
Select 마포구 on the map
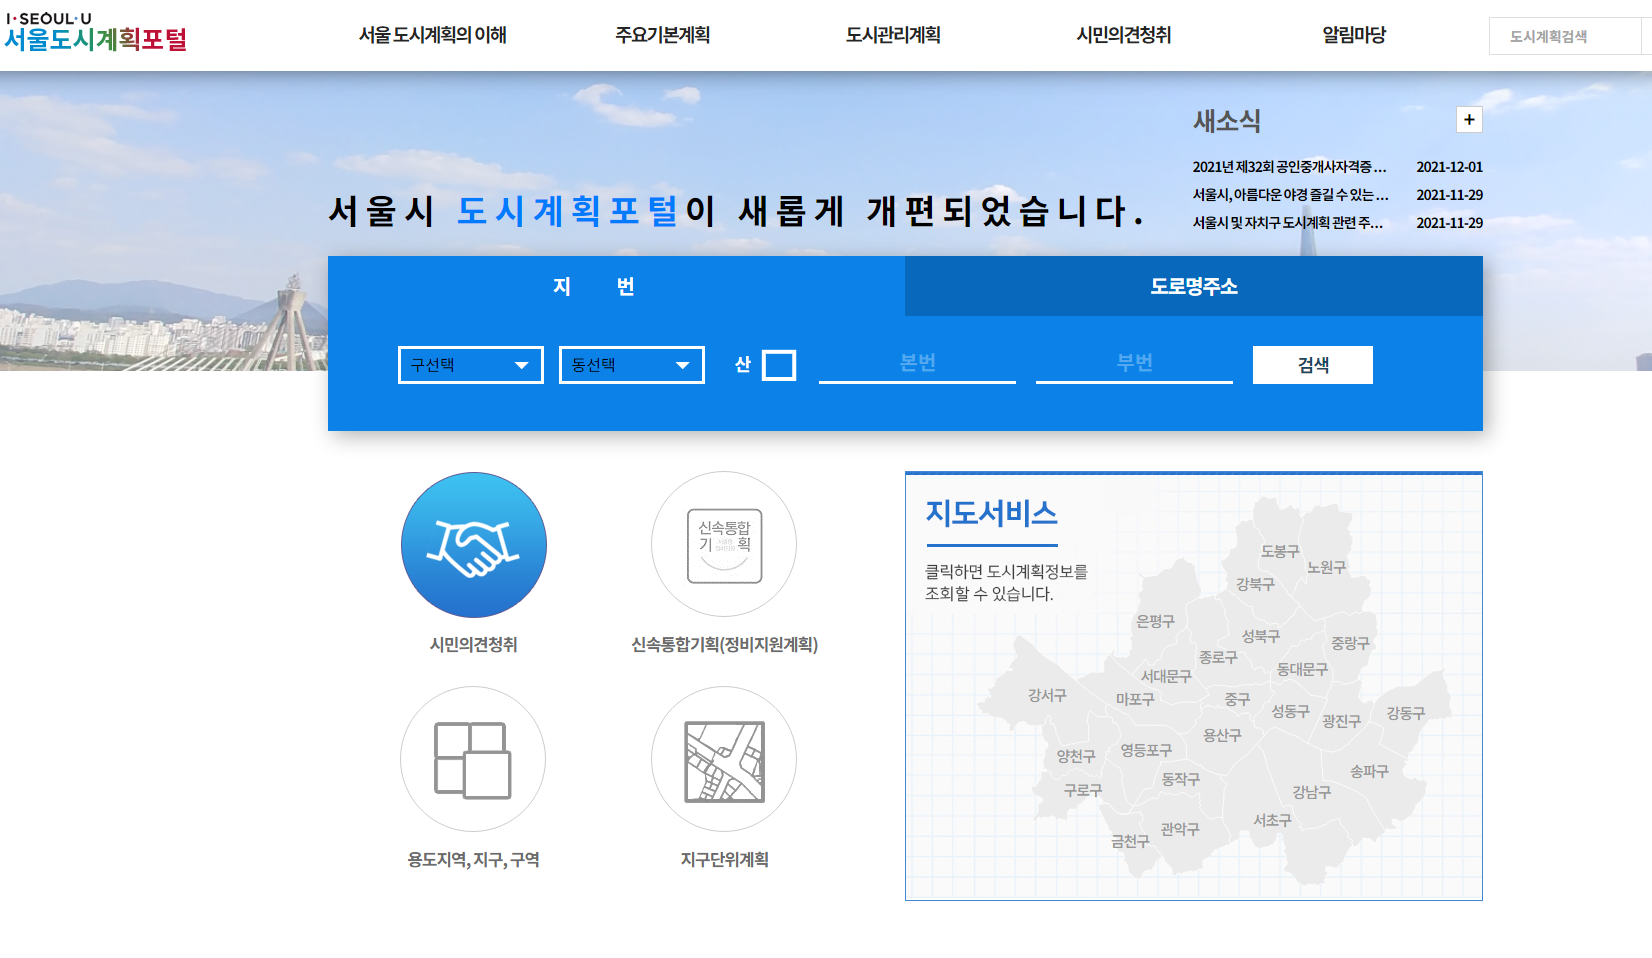point(1135,699)
